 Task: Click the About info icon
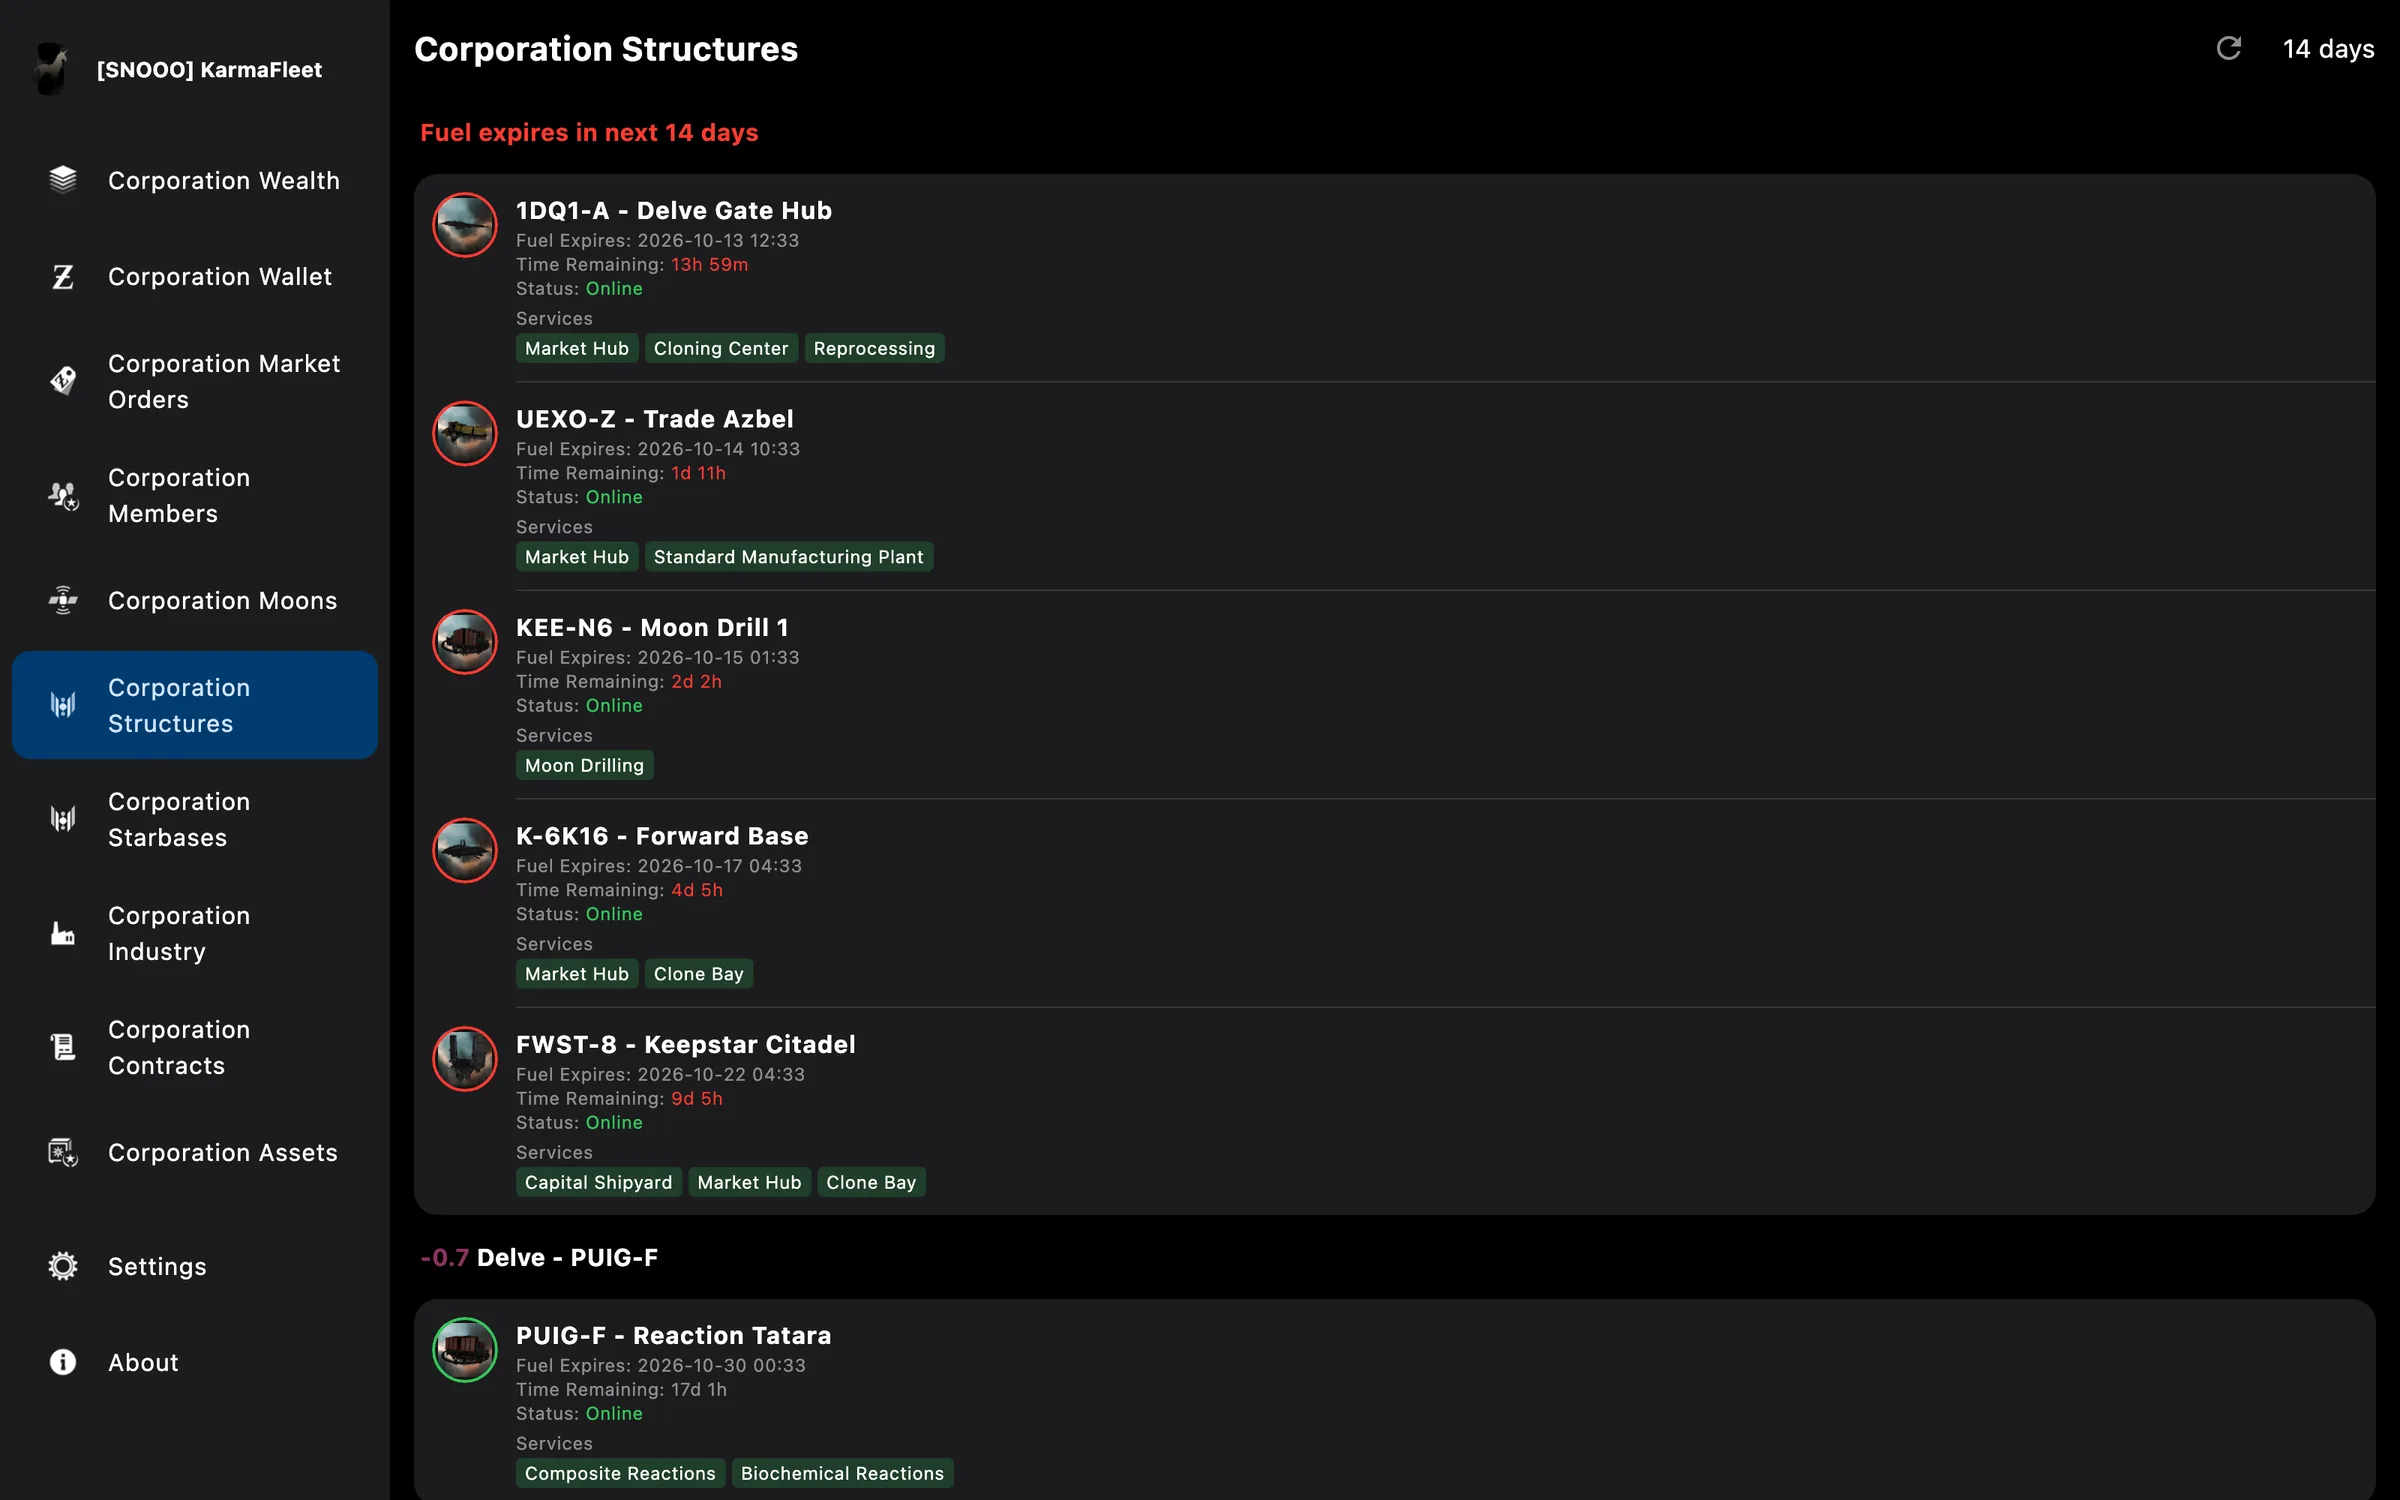(x=63, y=1362)
